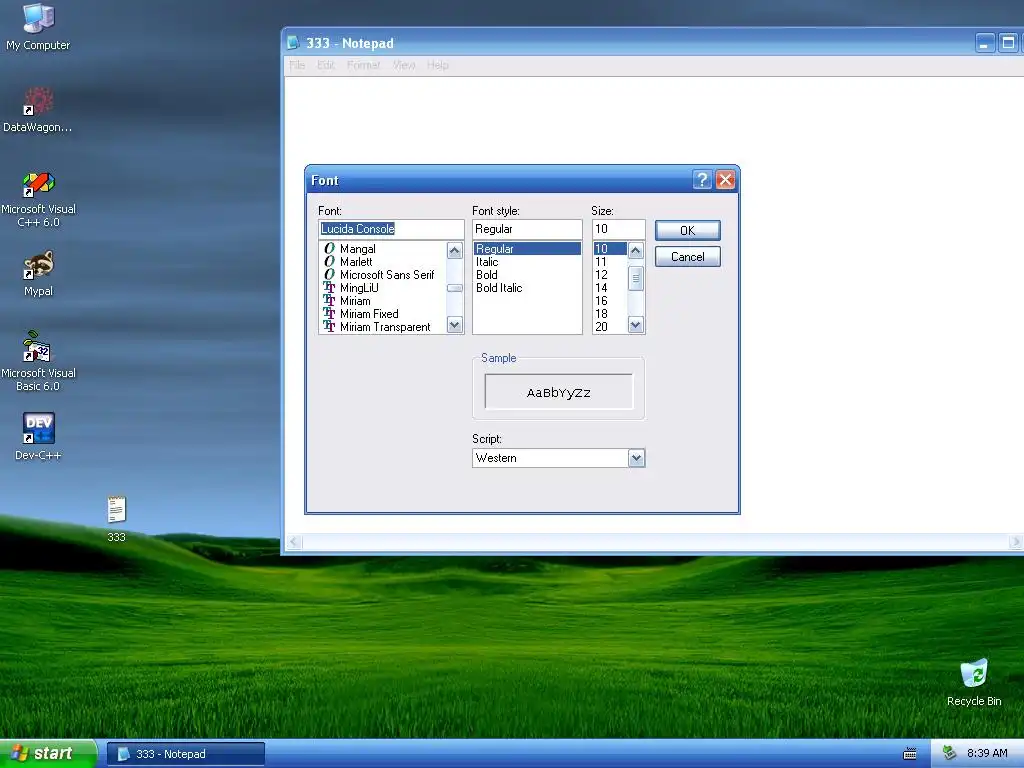Select the Microsoft Visual Basic 6.0 shortcut
The height and width of the screenshot is (768, 1024).
(38, 362)
